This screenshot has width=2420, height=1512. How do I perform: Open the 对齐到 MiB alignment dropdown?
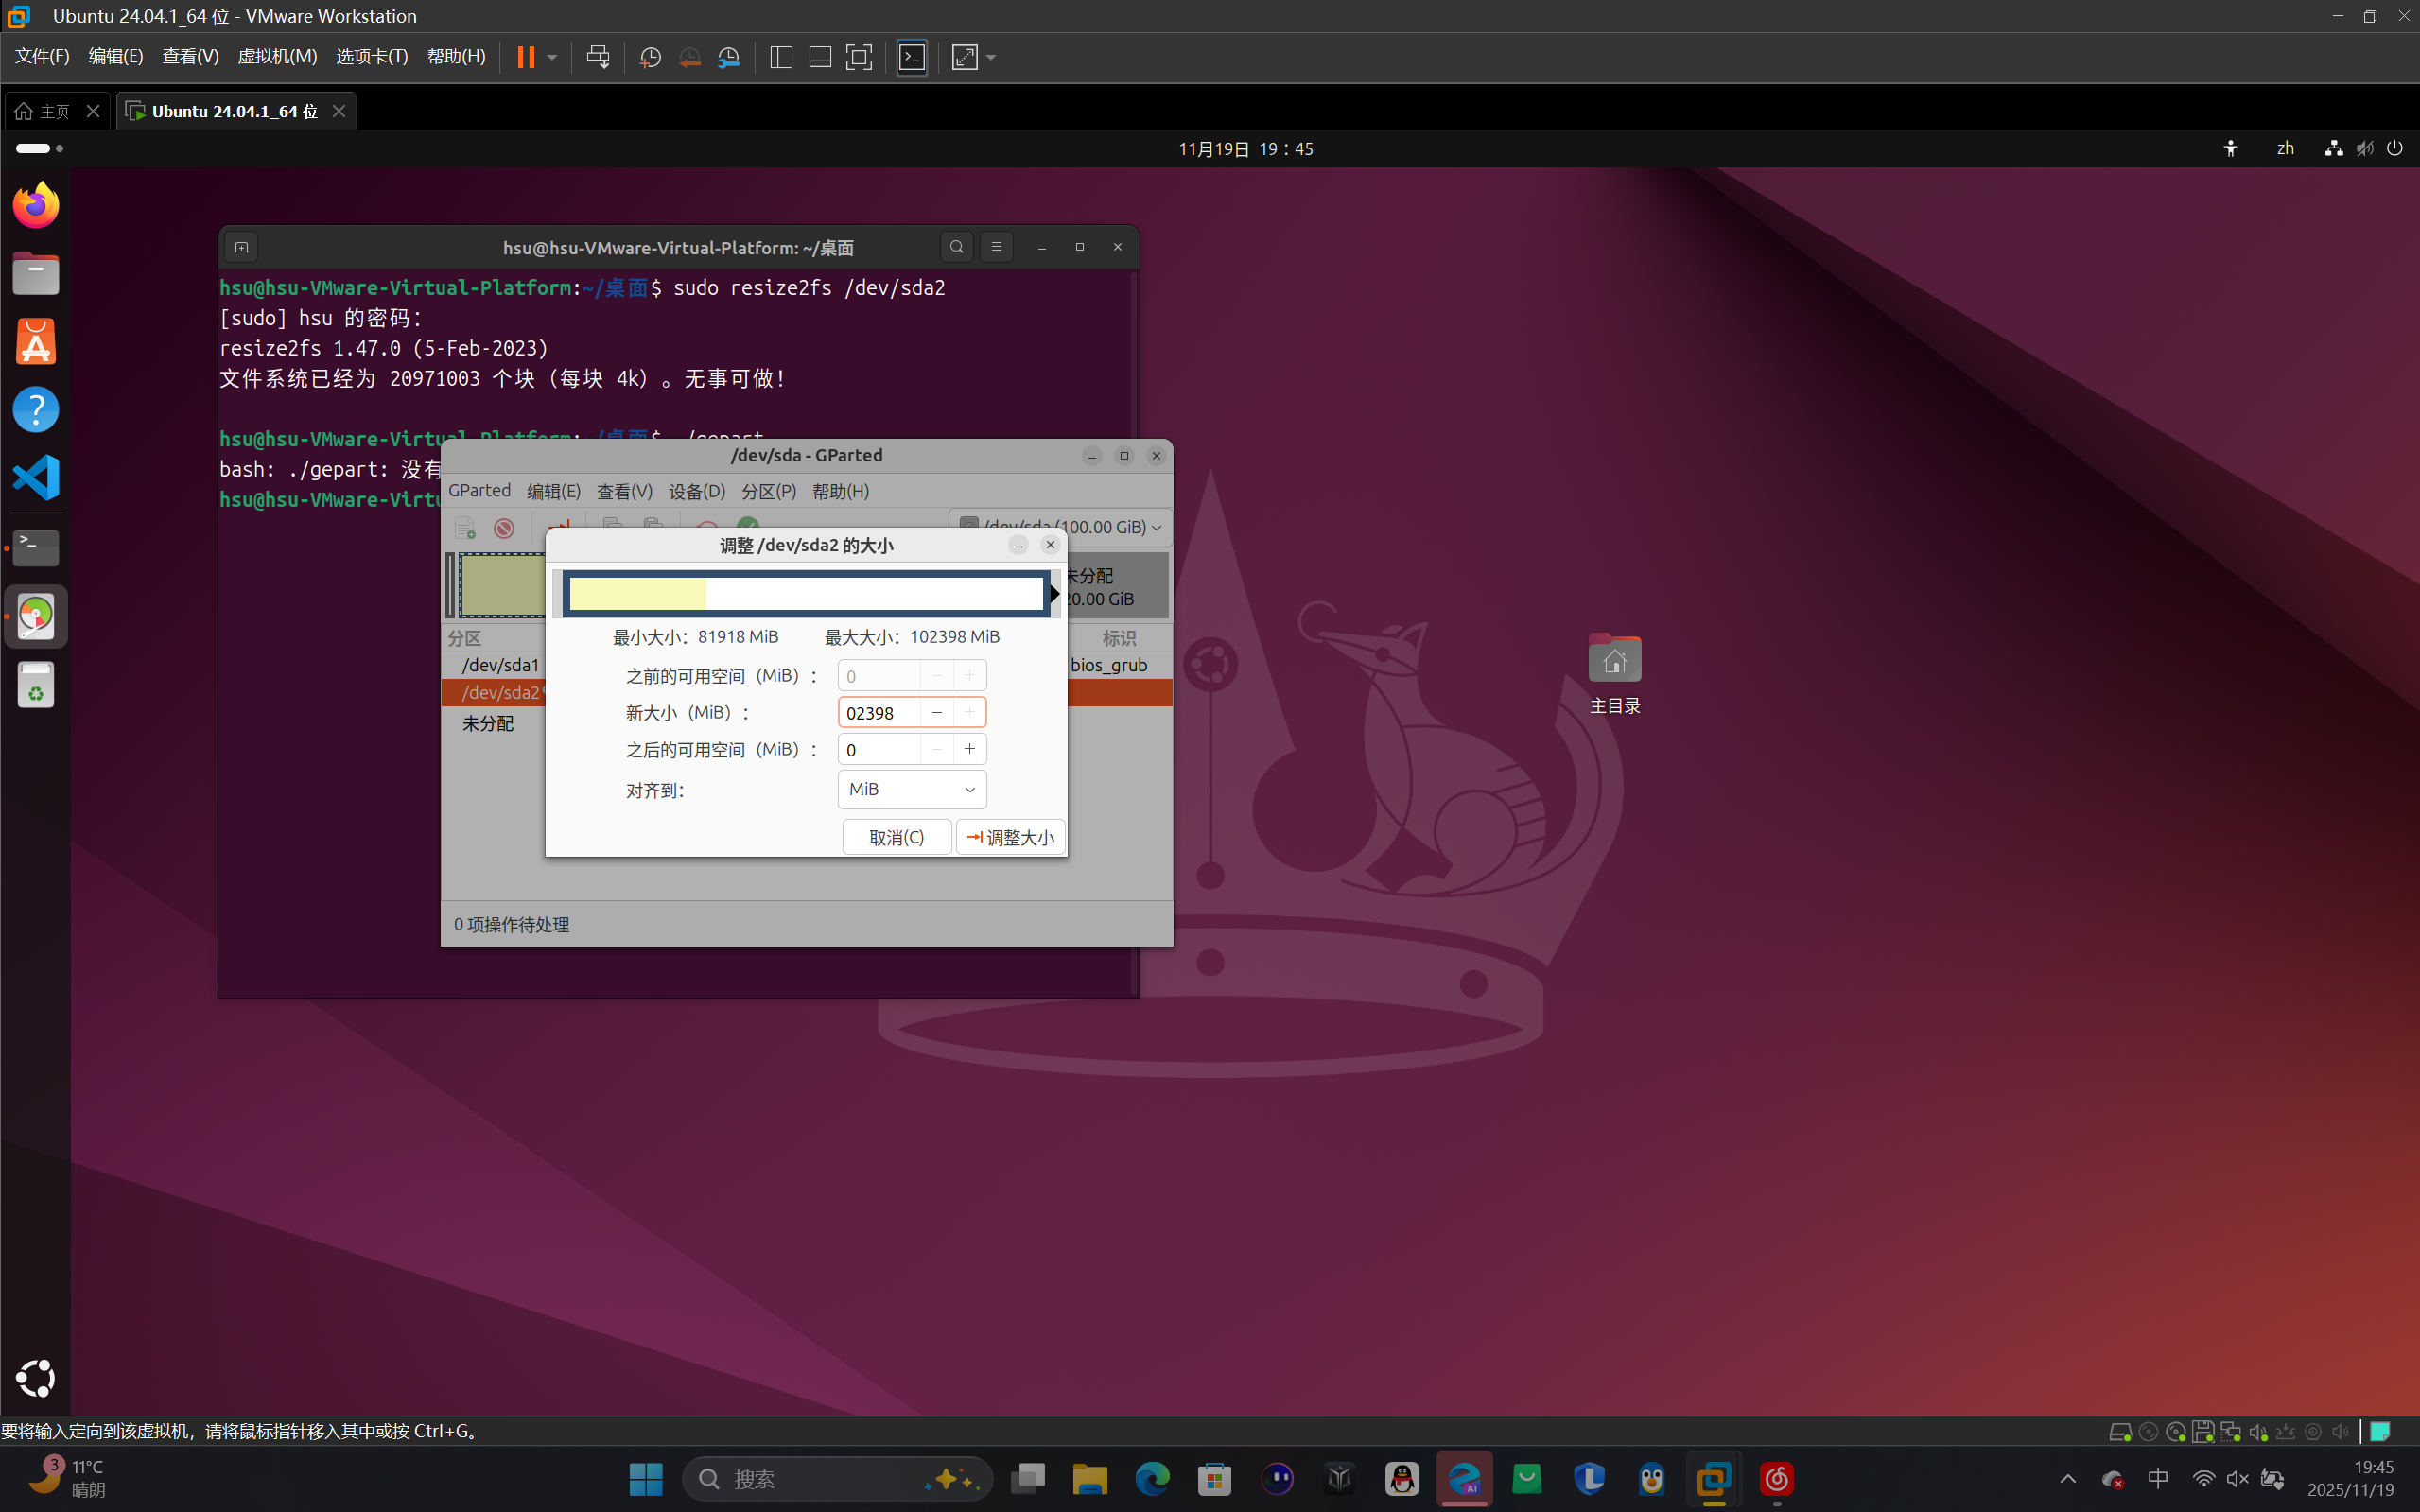[911, 789]
